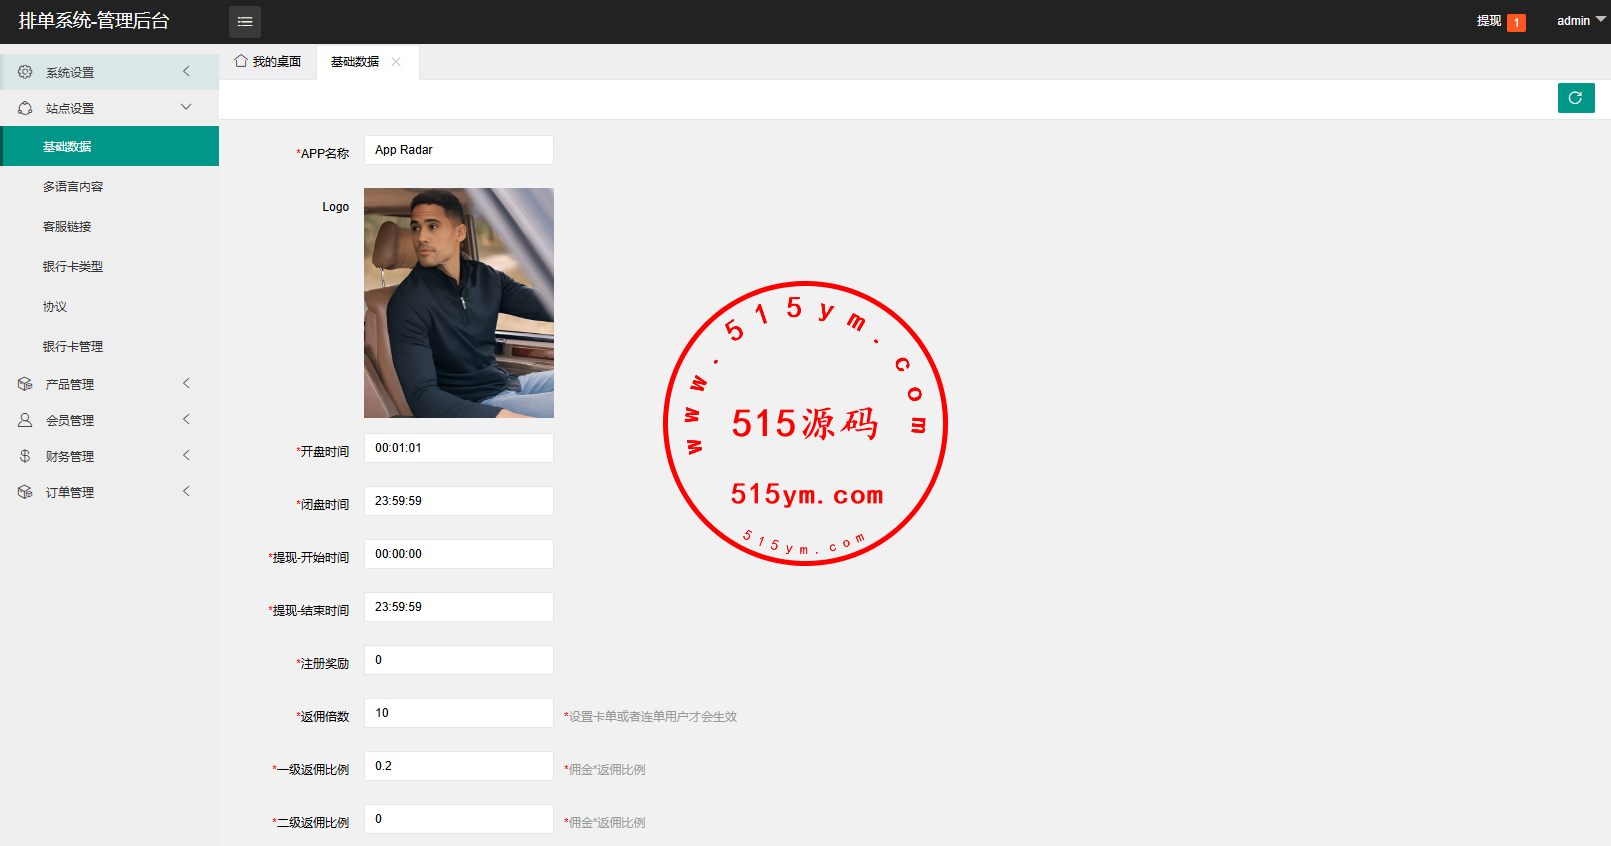Focus the 提现-开始时间 input field
The image size is (1611, 846).
459,554
